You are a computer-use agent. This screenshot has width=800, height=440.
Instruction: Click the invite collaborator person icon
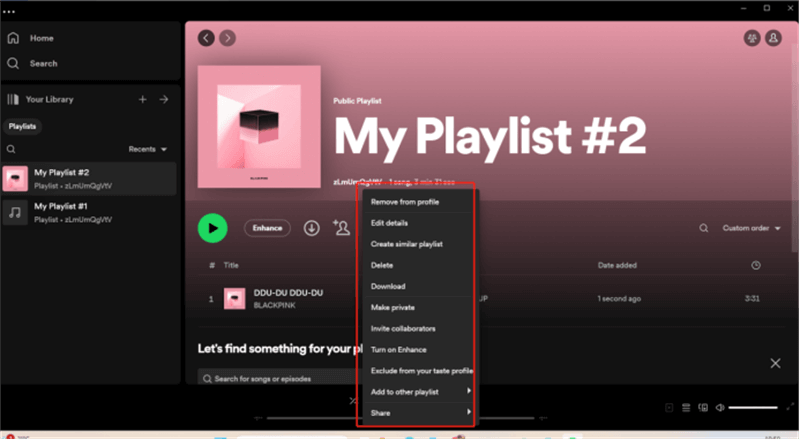[x=341, y=228]
